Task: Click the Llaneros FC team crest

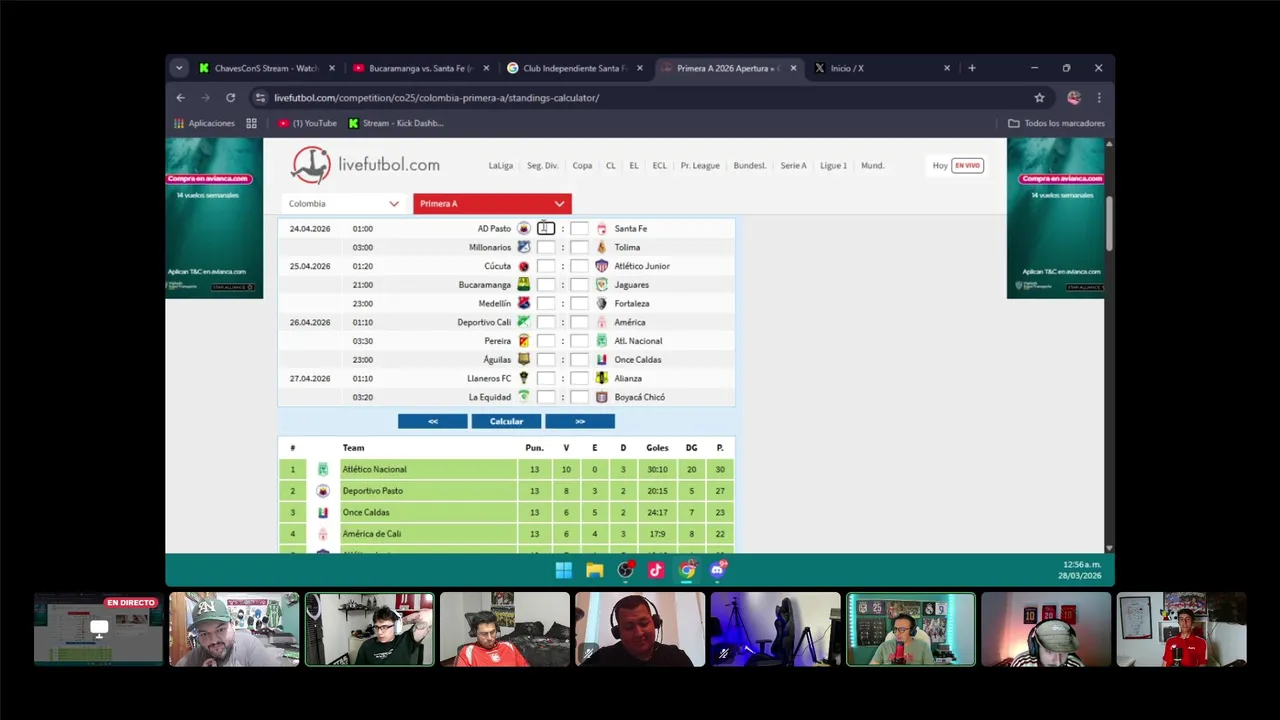Action: [x=523, y=378]
